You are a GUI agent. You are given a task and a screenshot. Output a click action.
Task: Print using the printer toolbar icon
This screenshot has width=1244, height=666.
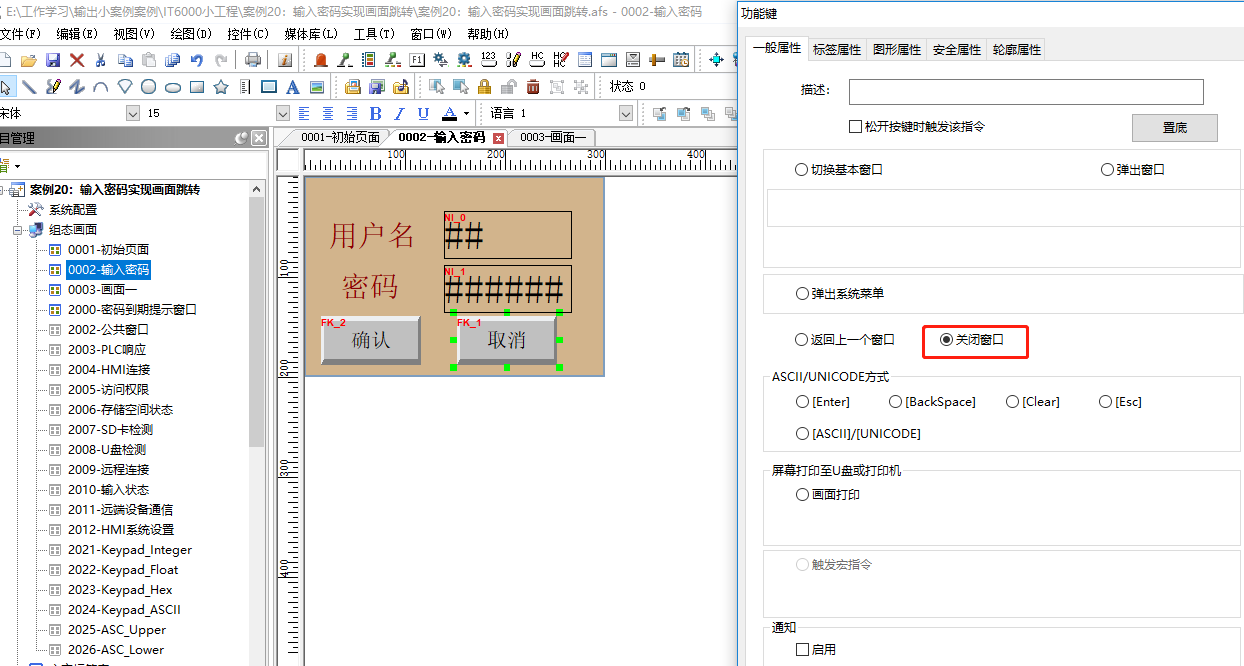pos(253,60)
